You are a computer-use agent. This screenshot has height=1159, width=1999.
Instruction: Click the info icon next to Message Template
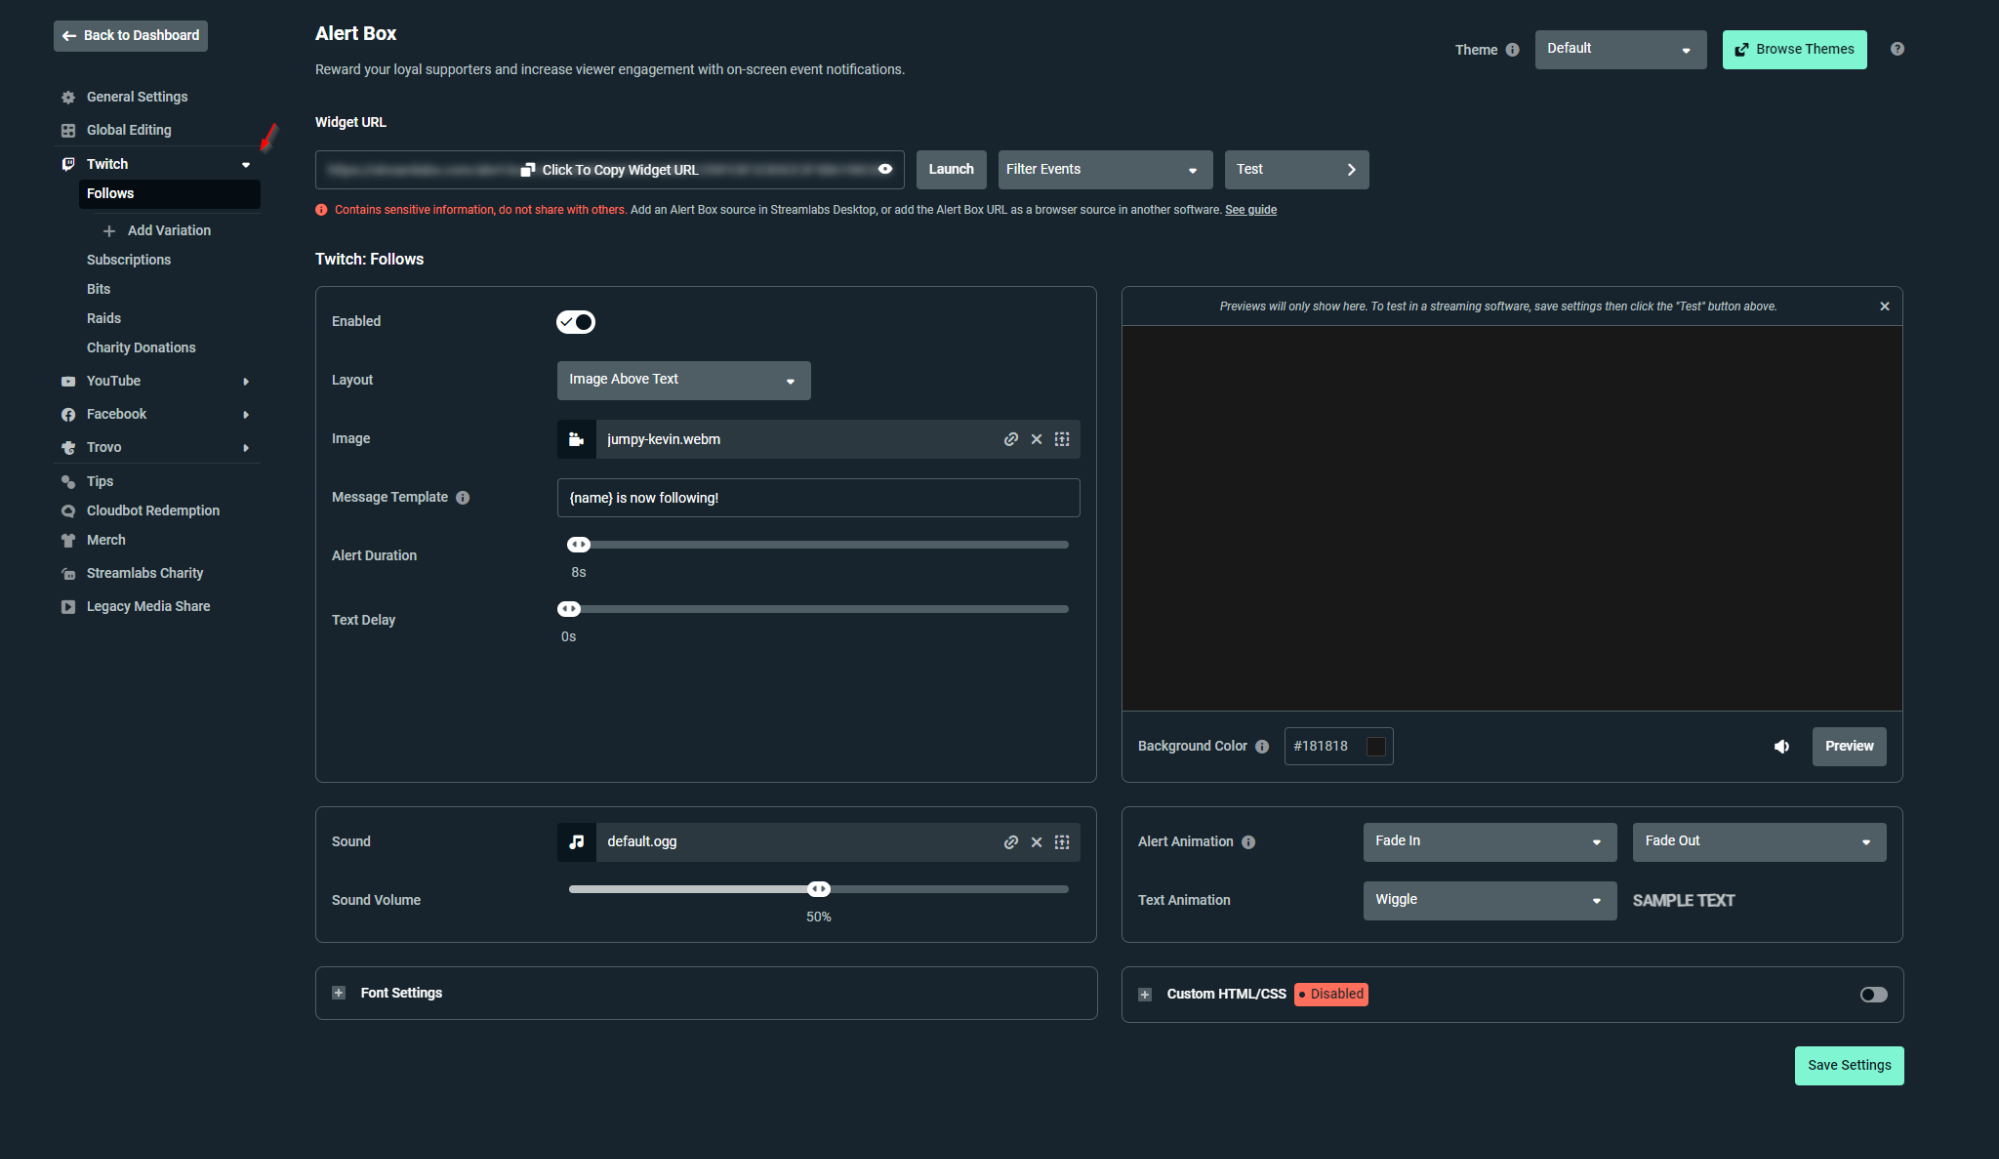click(x=463, y=498)
